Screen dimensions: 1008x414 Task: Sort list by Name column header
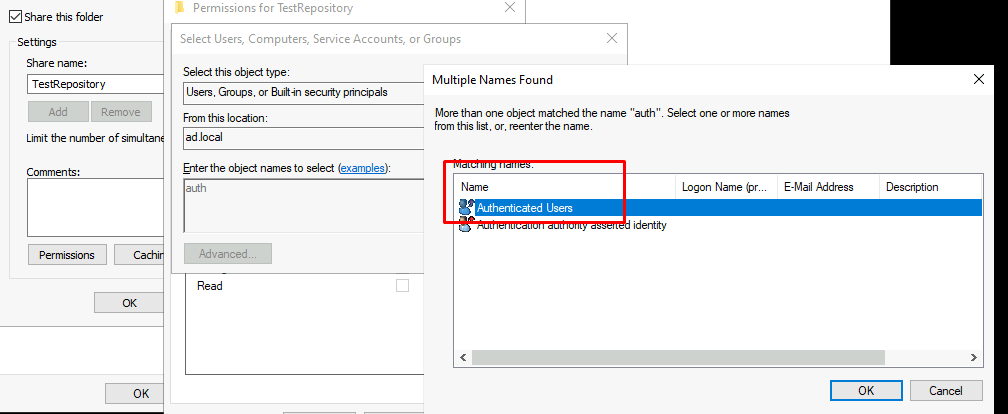[565, 187]
